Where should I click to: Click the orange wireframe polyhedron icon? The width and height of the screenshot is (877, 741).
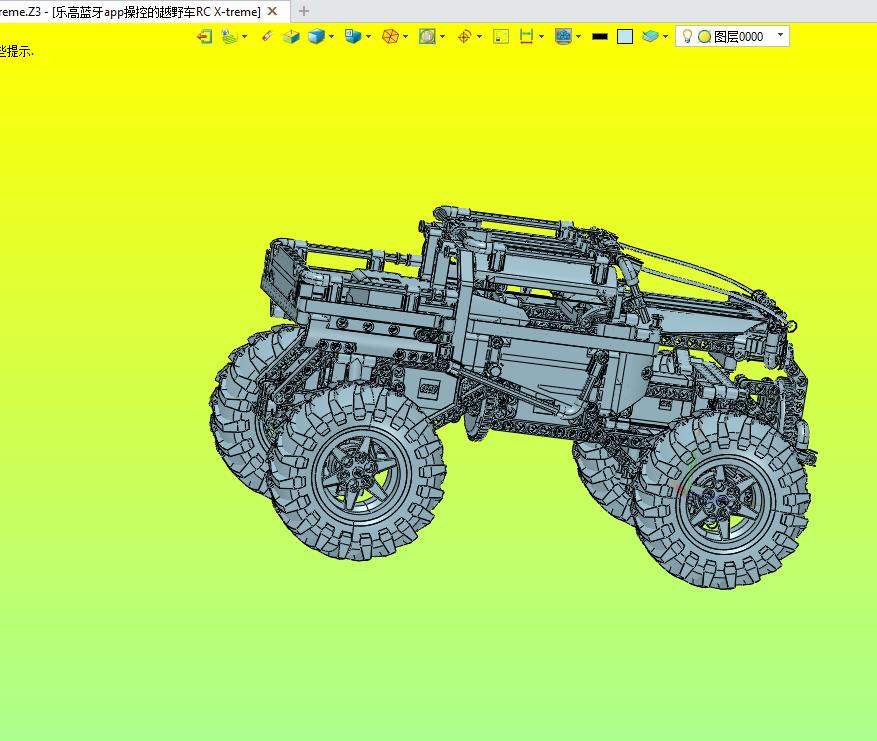[390, 37]
